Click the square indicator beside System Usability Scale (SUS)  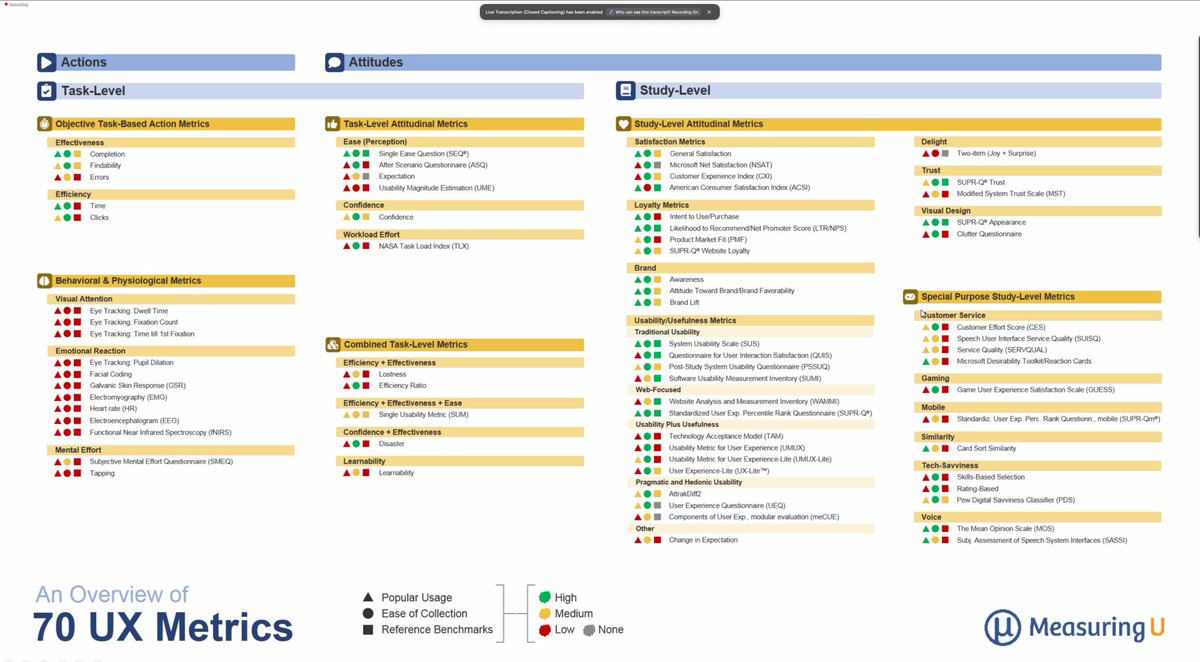click(658, 344)
